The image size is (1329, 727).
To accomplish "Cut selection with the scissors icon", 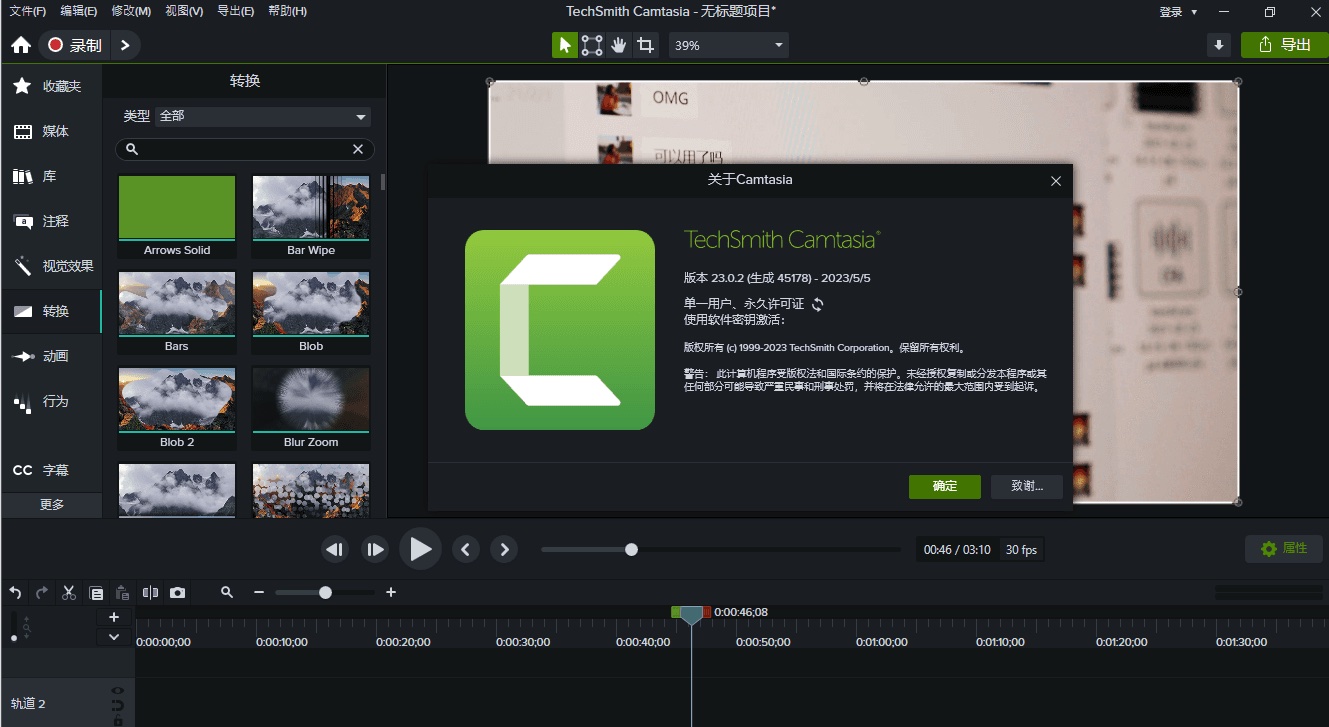I will pos(68,592).
